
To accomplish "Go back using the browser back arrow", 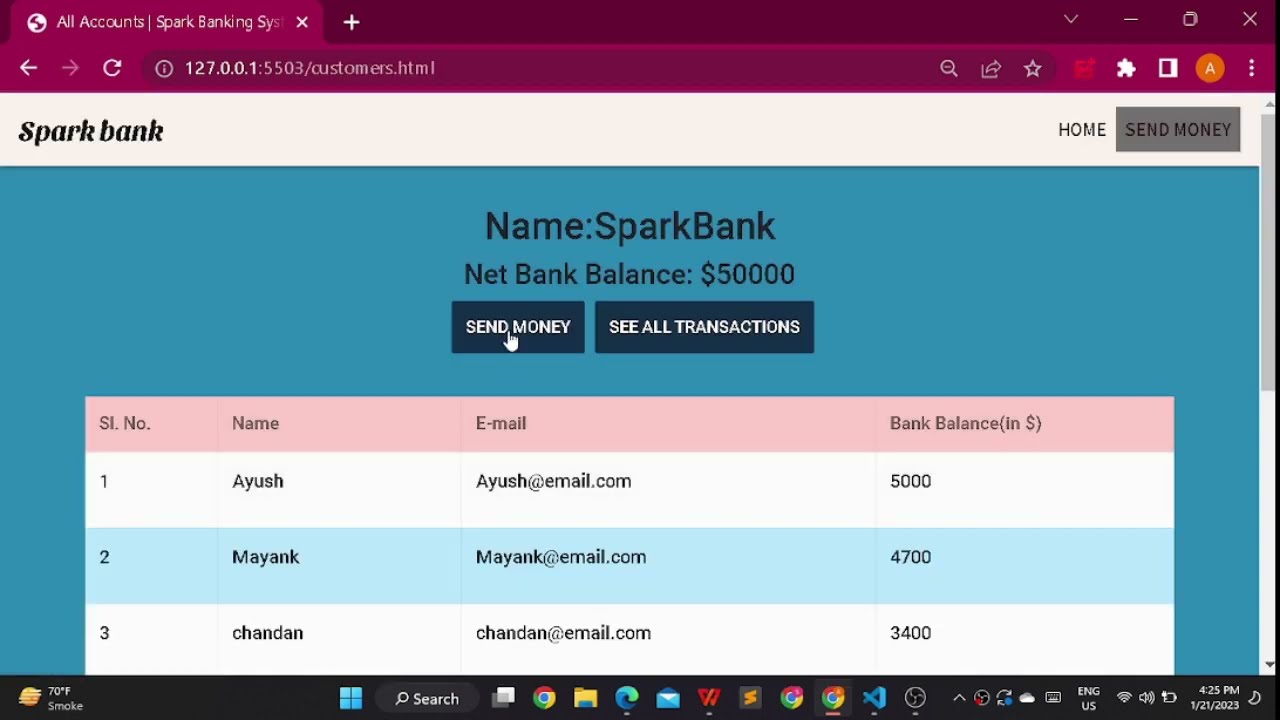I will (28, 68).
